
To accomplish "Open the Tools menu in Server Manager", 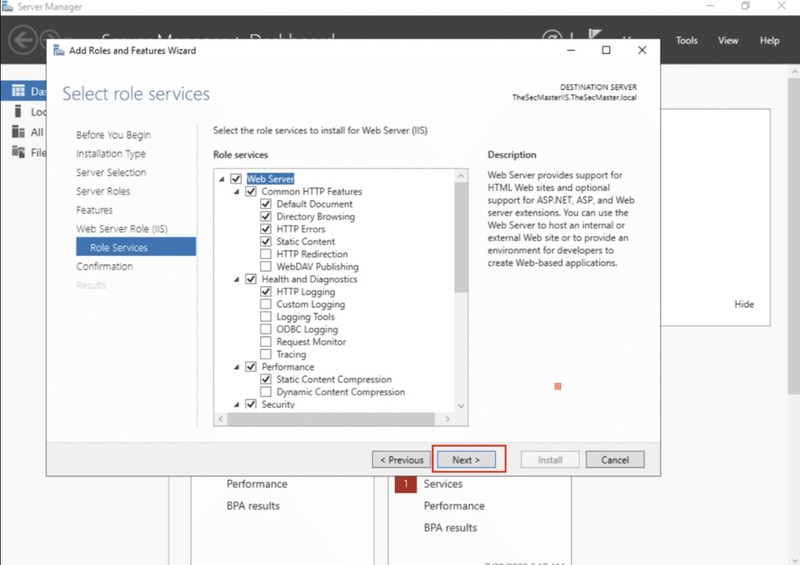I will coord(686,40).
